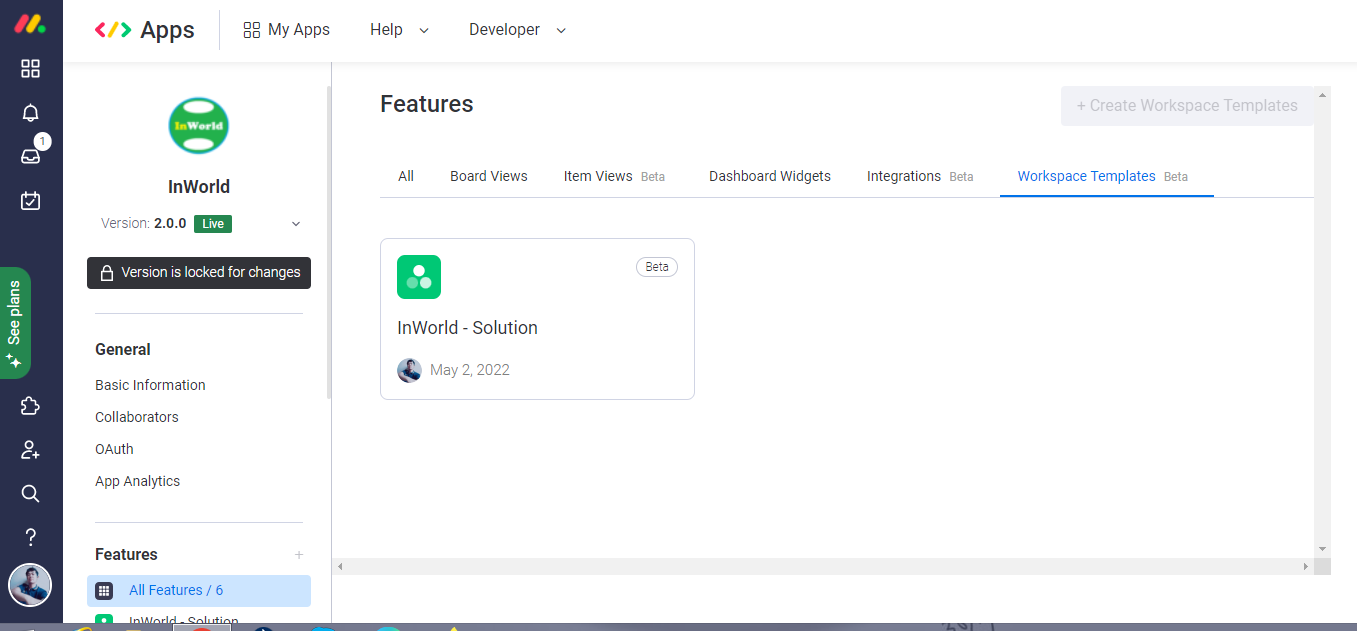Open the notifications bell
The height and width of the screenshot is (631, 1357).
click(31, 113)
